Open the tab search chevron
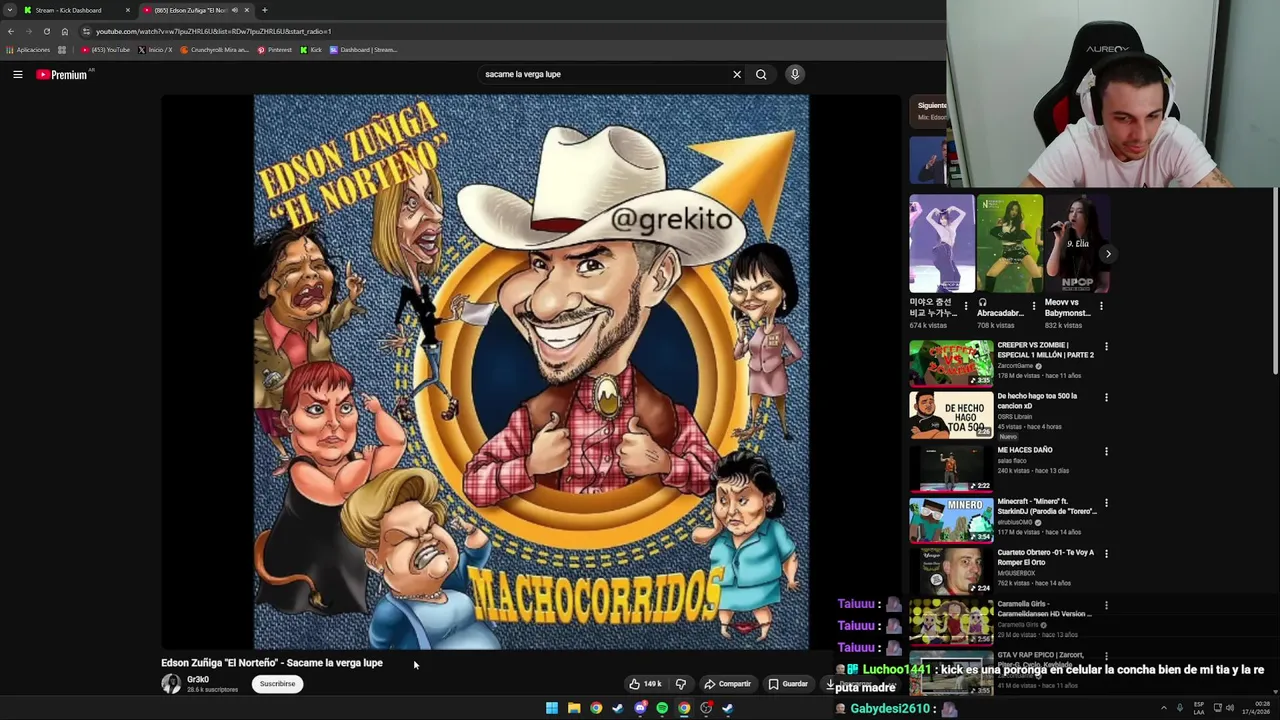The width and height of the screenshot is (1280, 720). click(9, 10)
